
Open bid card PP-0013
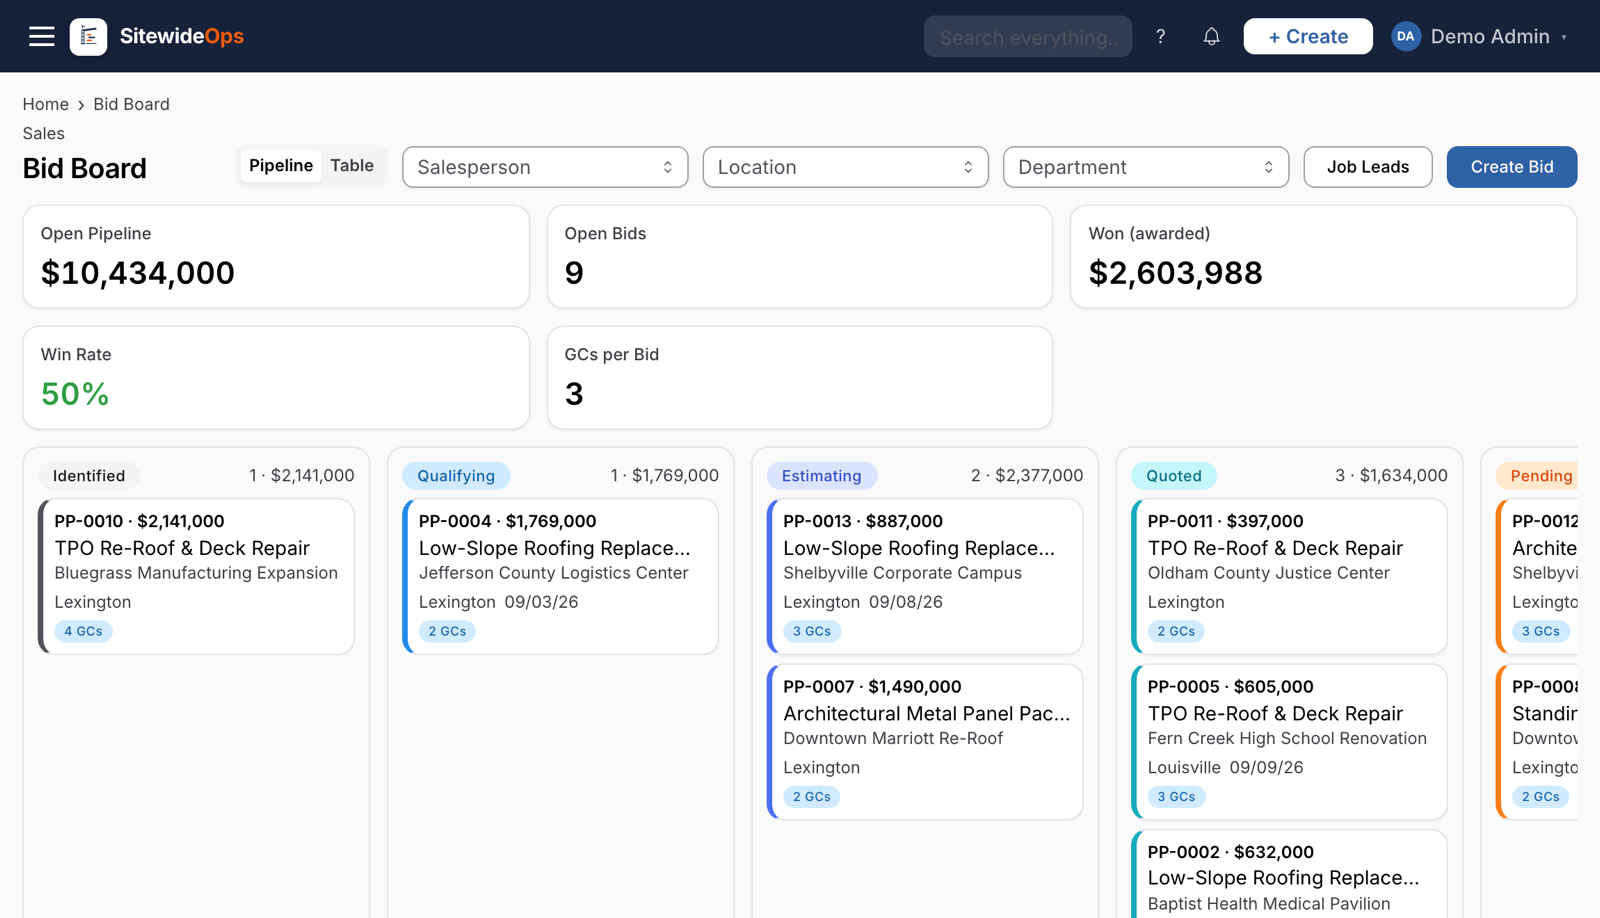click(925, 577)
